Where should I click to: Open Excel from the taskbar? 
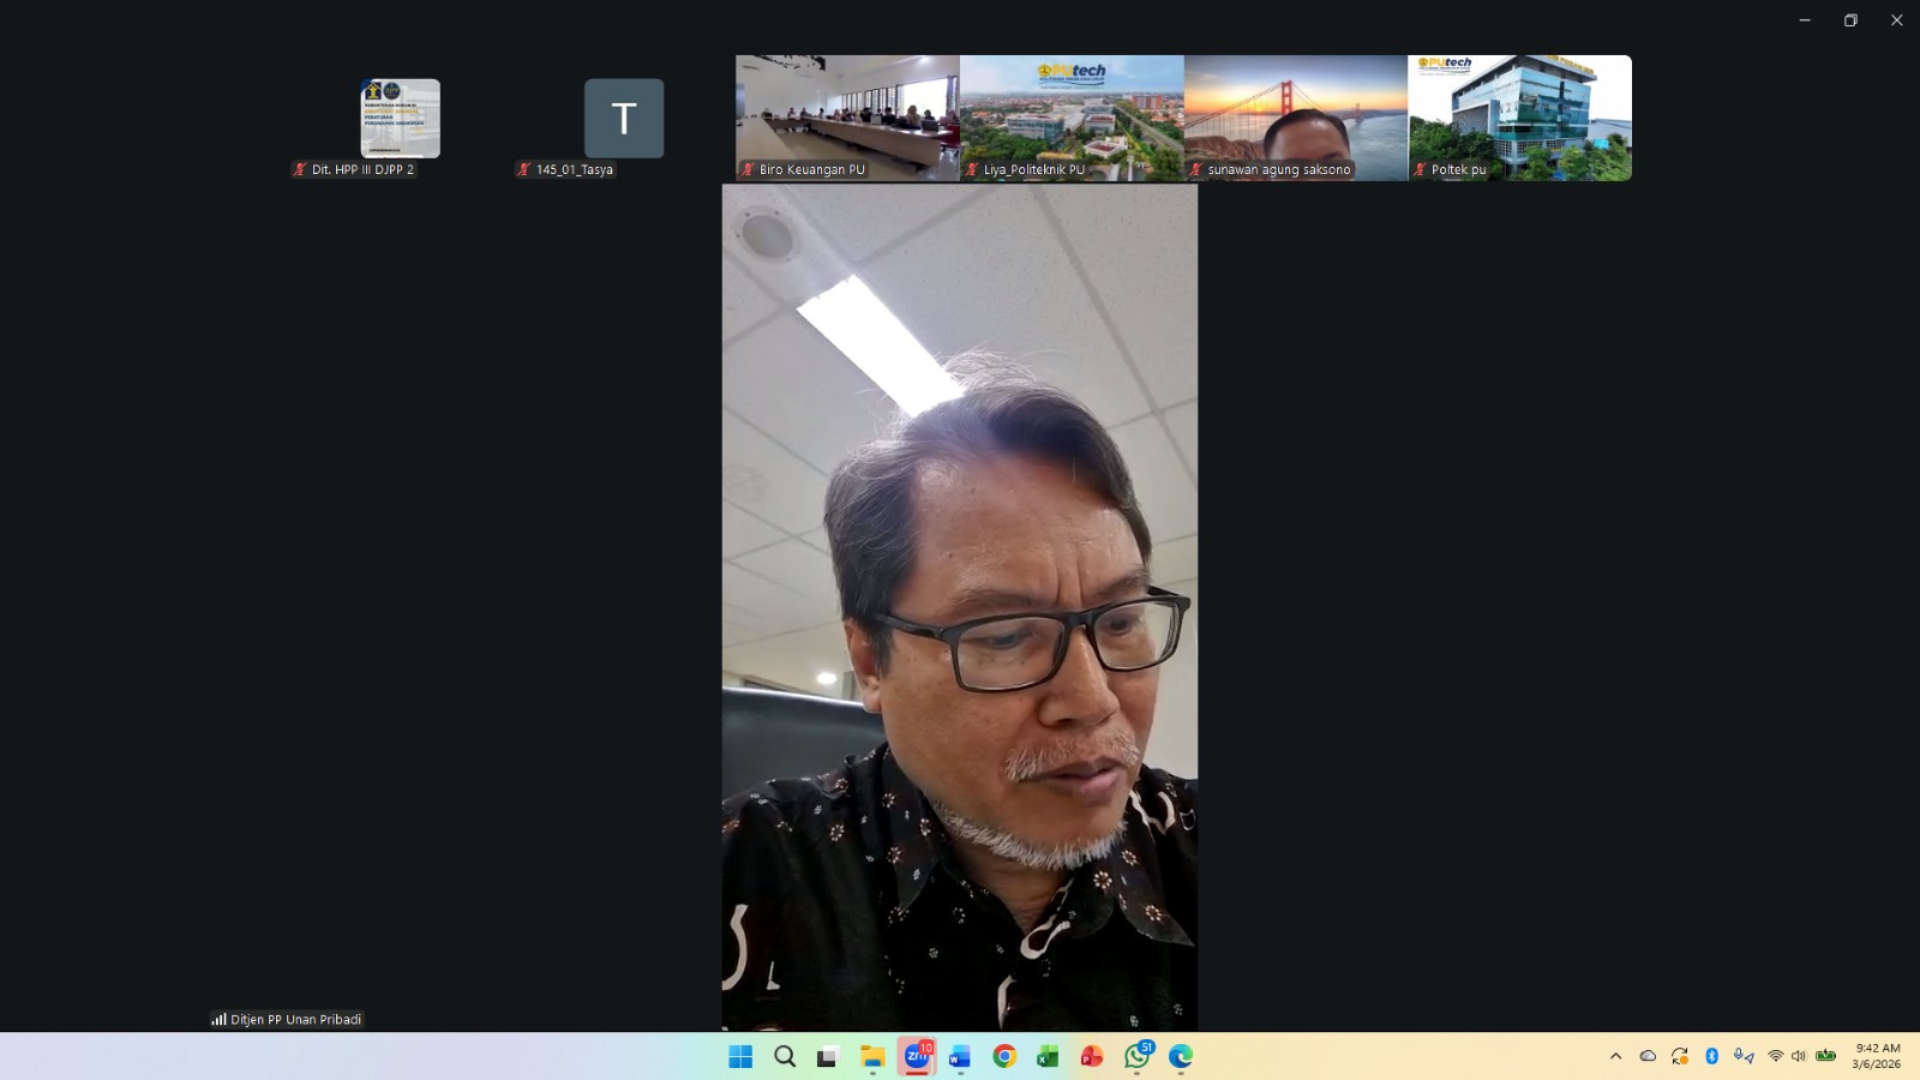pos(1048,1056)
